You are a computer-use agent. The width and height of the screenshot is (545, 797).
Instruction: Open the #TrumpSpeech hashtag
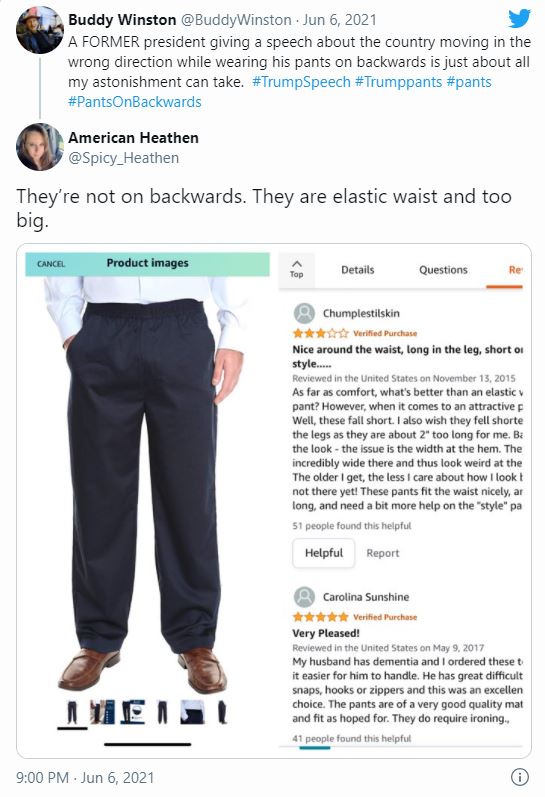point(301,82)
